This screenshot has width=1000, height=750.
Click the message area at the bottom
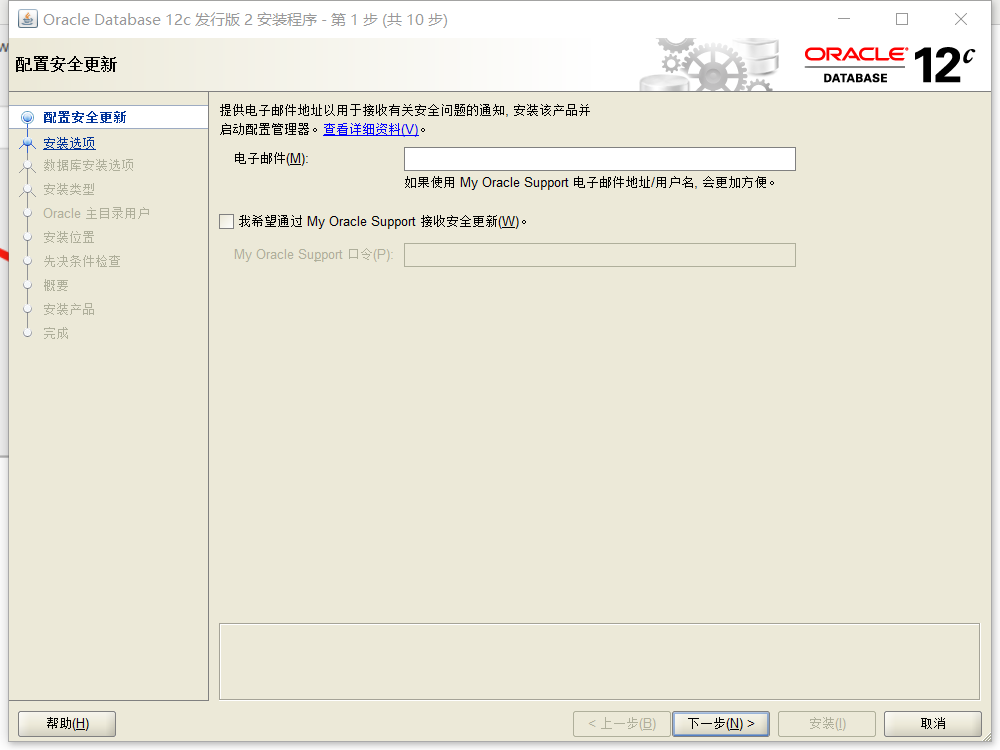(x=599, y=661)
